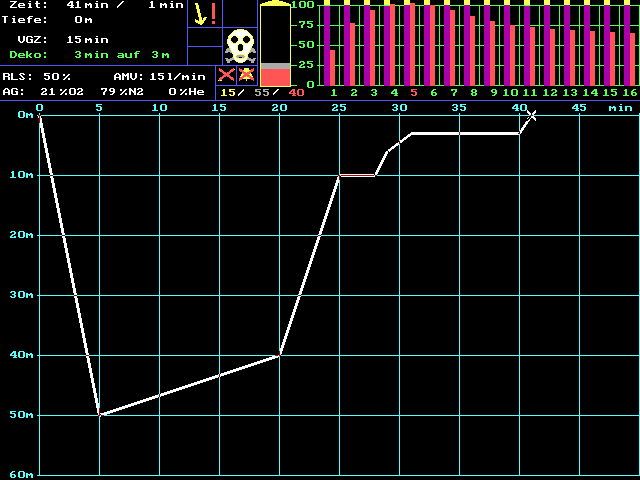Click the air tank fill level gauge
The height and width of the screenshot is (480, 640).
(x=275, y=45)
